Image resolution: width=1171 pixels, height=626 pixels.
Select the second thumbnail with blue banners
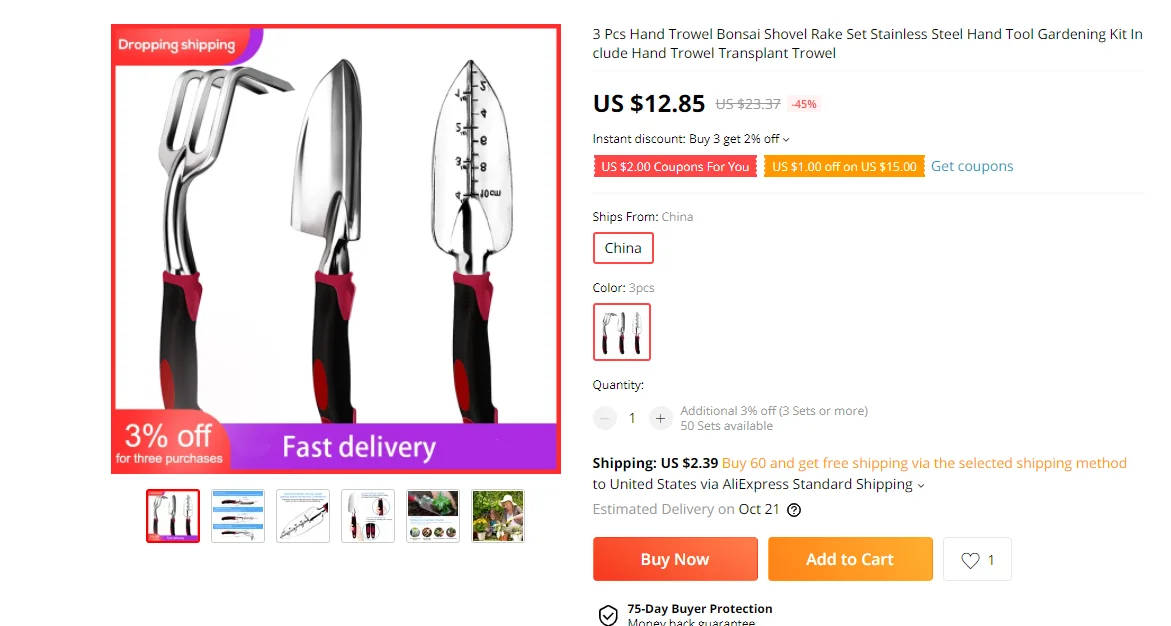pyautogui.click(x=237, y=515)
